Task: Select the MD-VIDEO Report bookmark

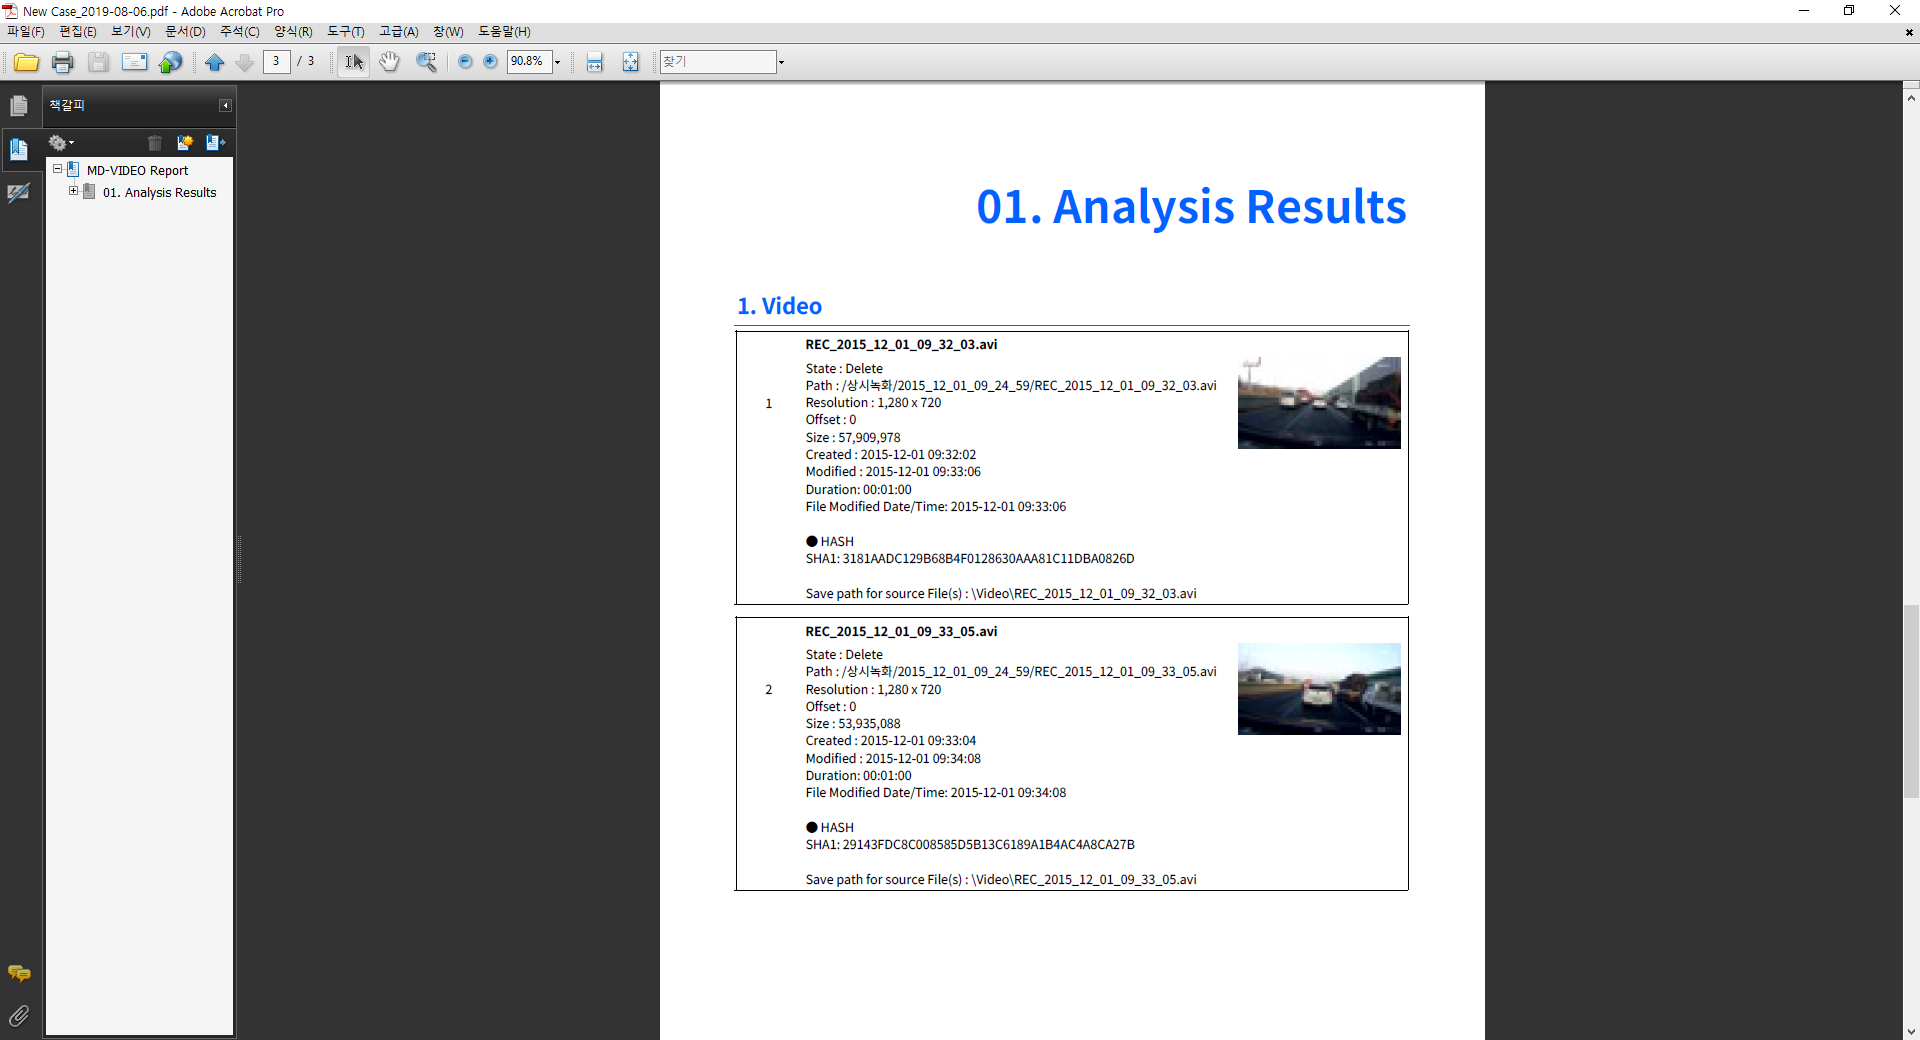Action: [137, 171]
